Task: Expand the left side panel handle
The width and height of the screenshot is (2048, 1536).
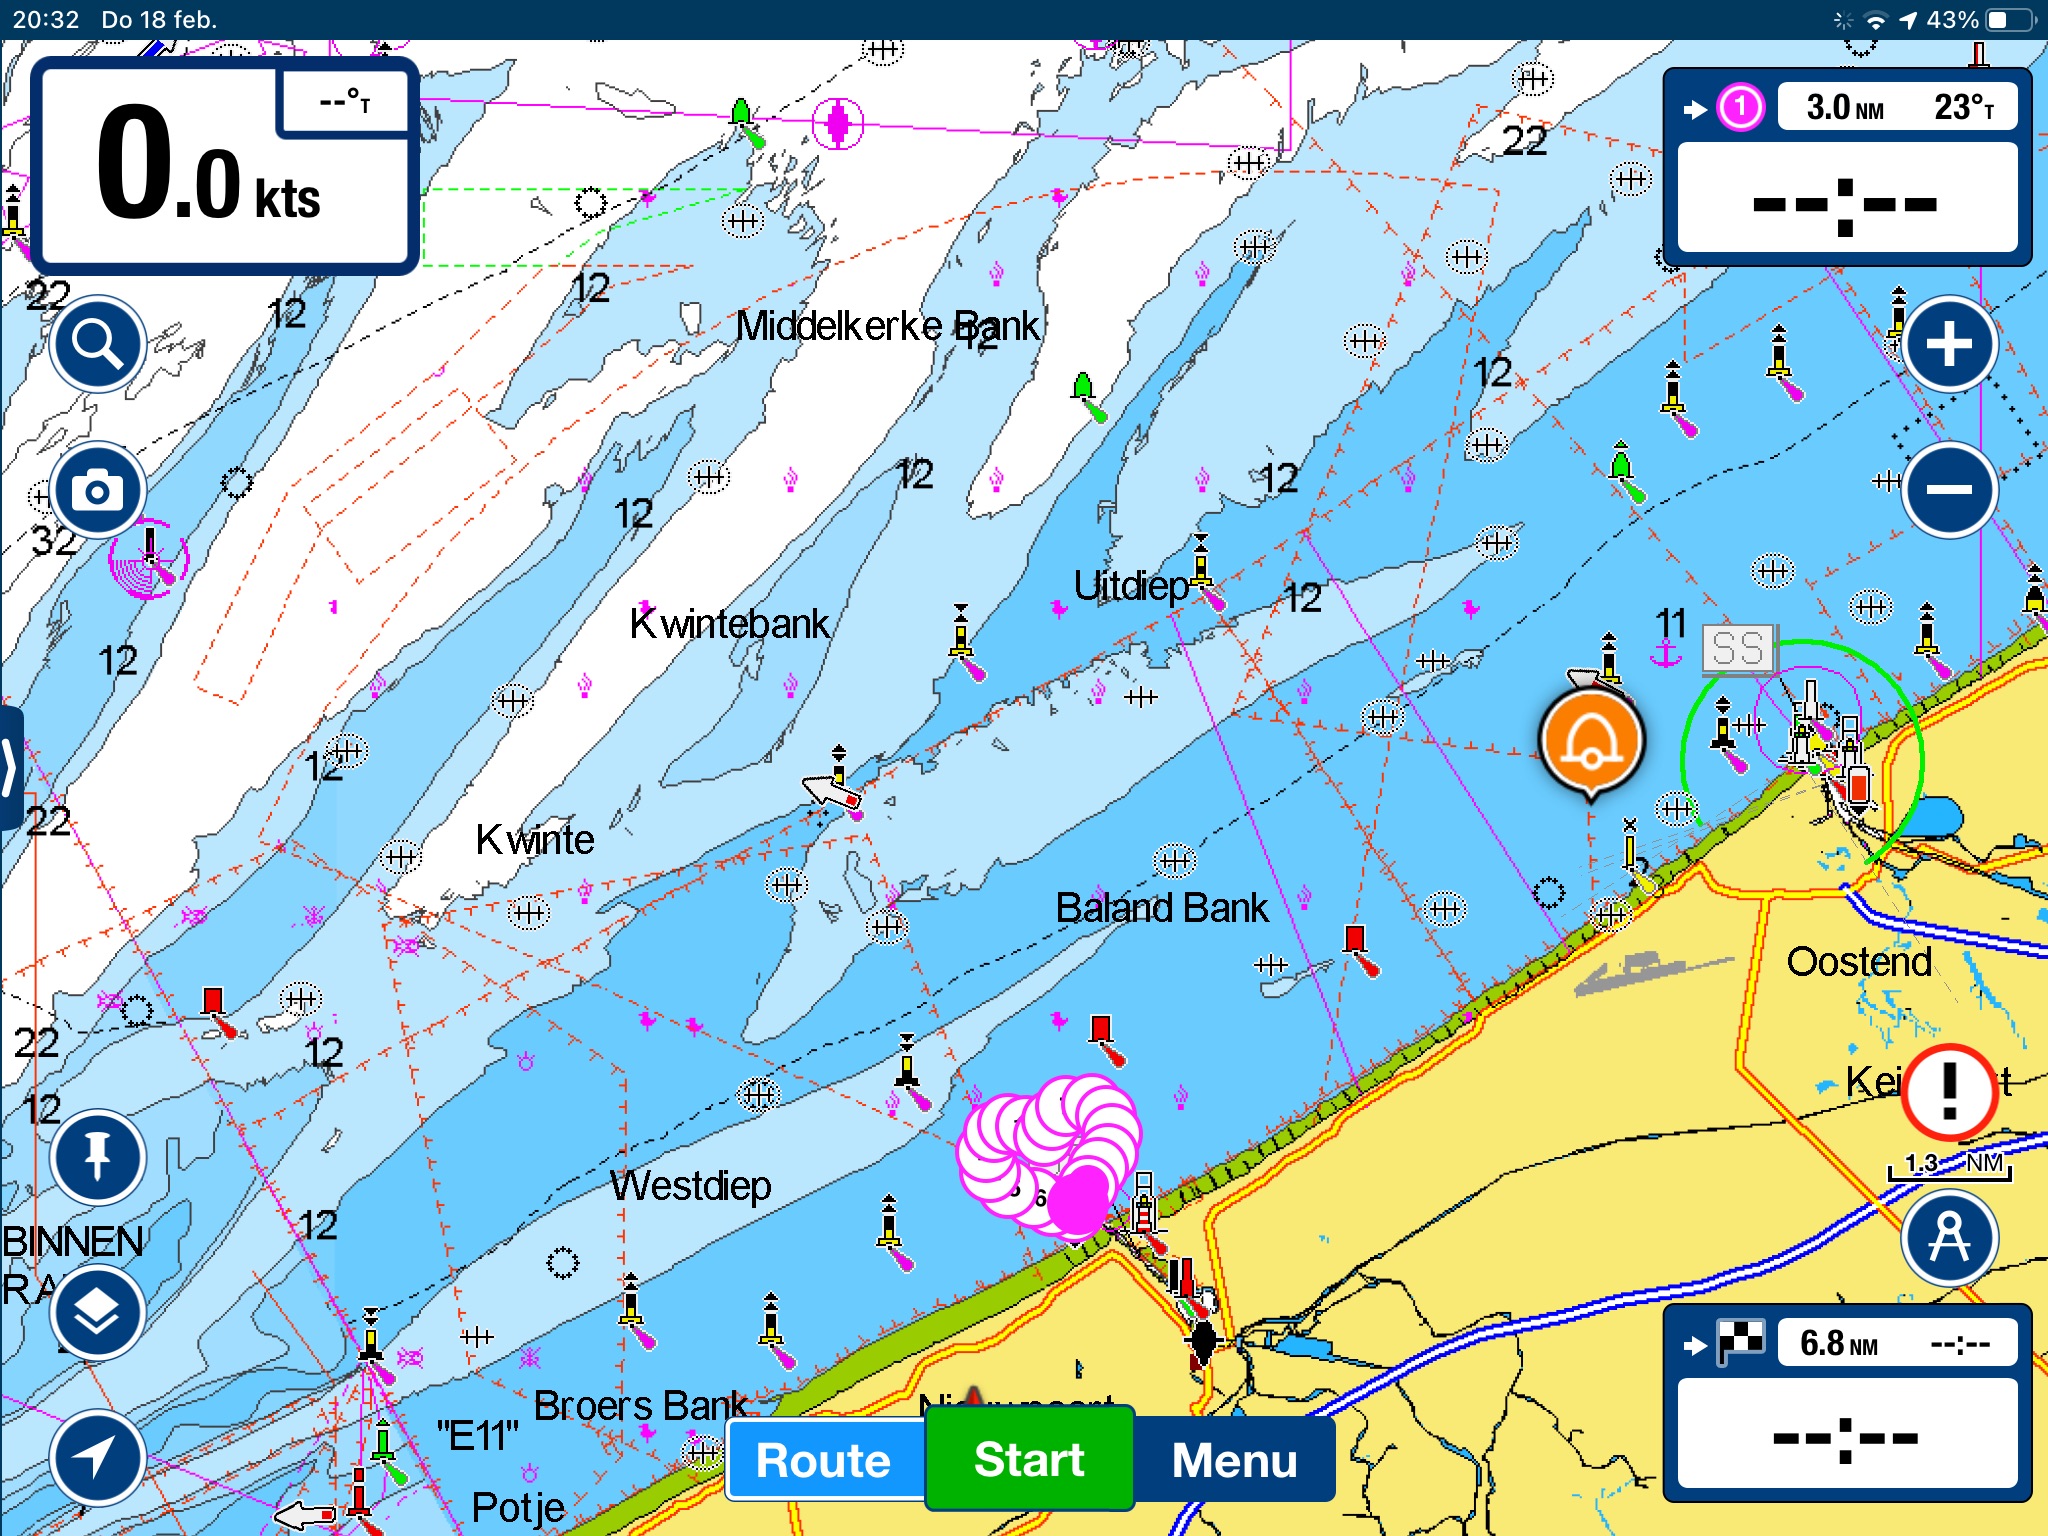Action: [x=10, y=768]
